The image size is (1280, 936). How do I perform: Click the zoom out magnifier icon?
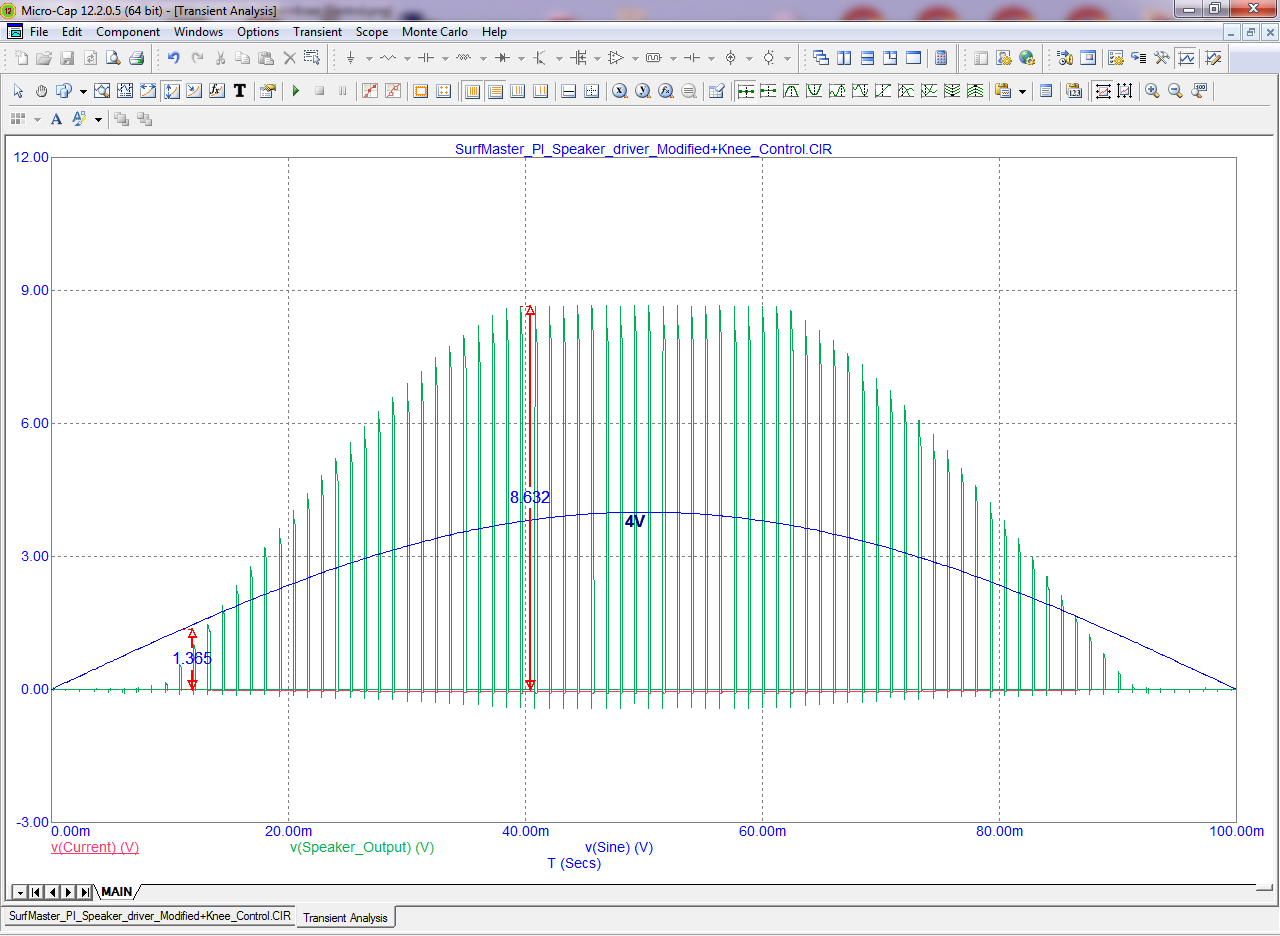[x=1175, y=91]
